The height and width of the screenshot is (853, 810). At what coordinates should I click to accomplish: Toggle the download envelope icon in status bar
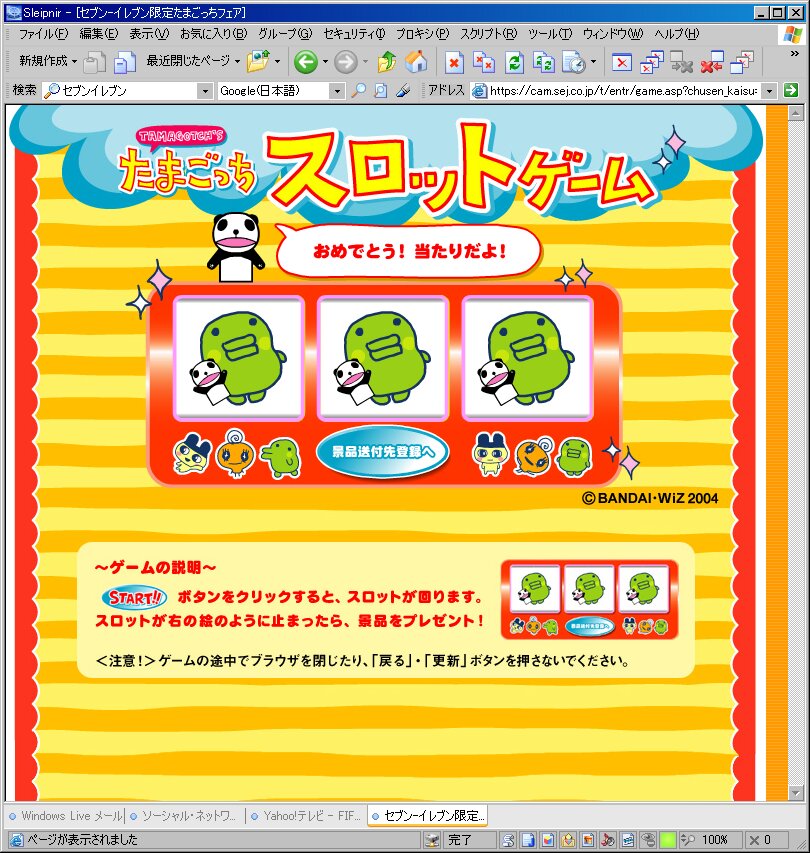[568, 840]
